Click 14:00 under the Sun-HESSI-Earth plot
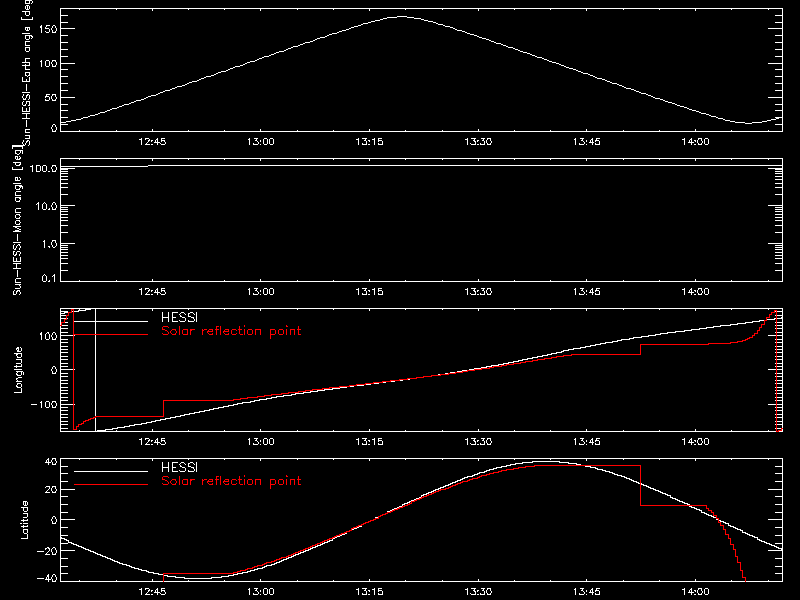The height and width of the screenshot is (600, 800). [x=695, y=142]
